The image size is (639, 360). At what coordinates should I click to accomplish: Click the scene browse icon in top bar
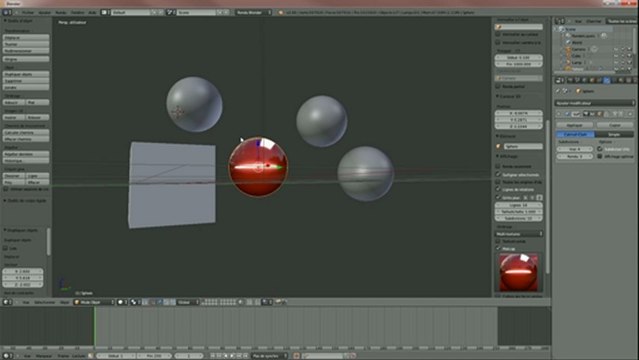170,13
